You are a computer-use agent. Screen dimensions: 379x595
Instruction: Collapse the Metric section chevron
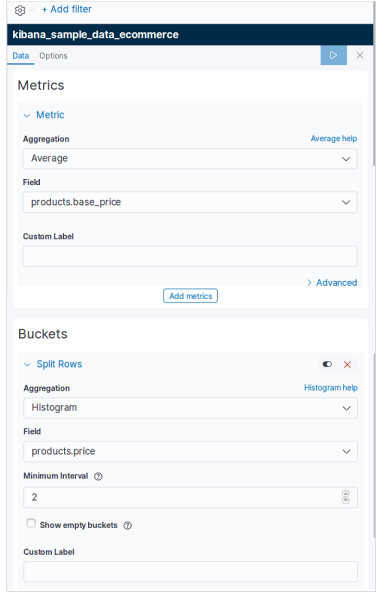(x=27, y=115)
